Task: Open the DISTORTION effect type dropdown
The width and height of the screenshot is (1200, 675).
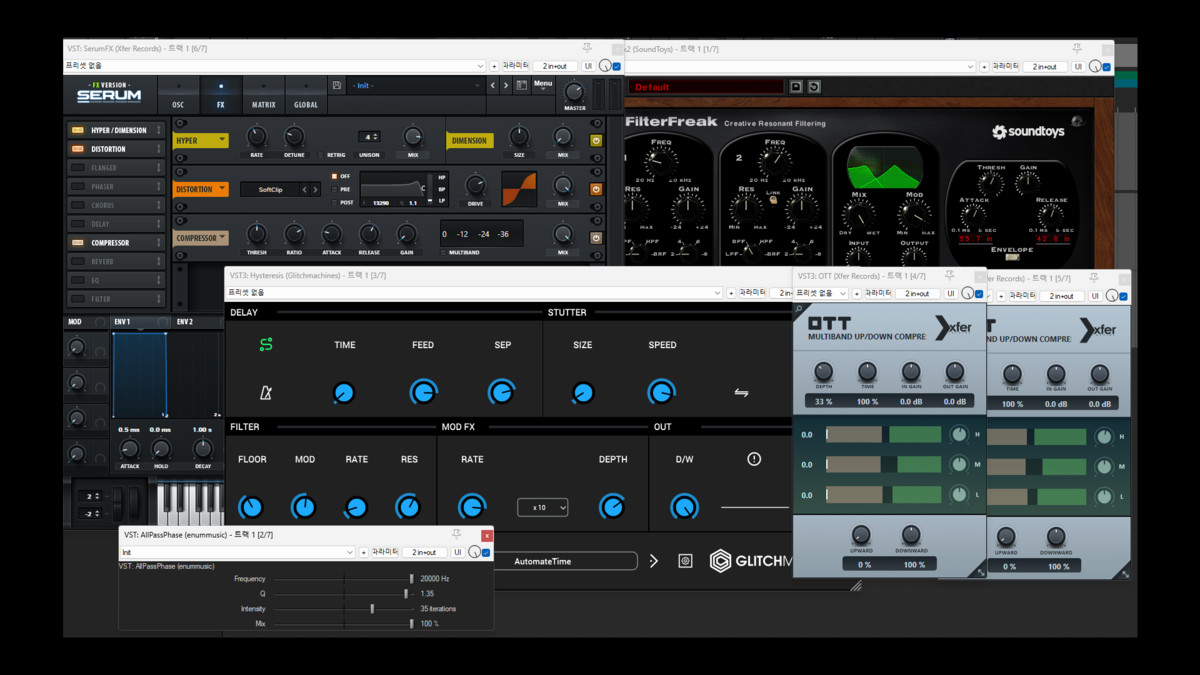Action: point(201,189)
